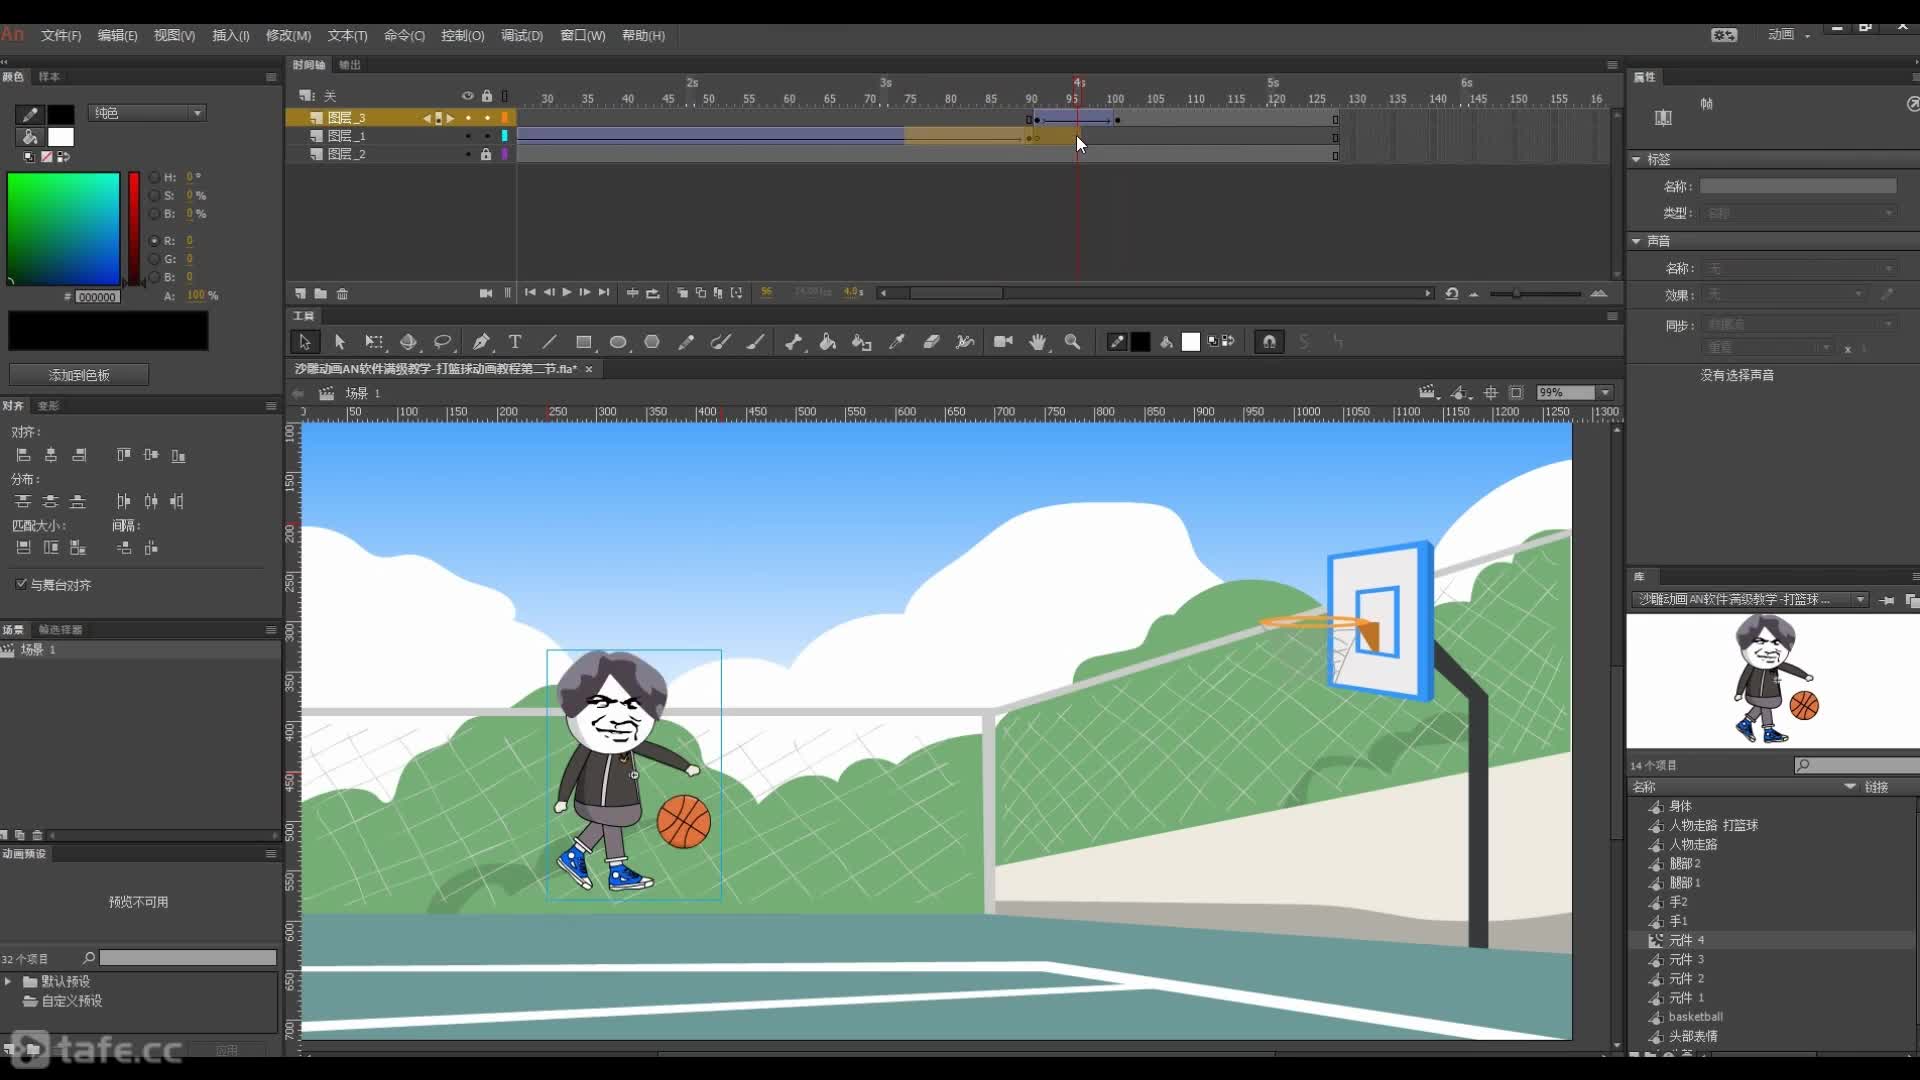Click the hex color input field

click(x=97, y=297)
